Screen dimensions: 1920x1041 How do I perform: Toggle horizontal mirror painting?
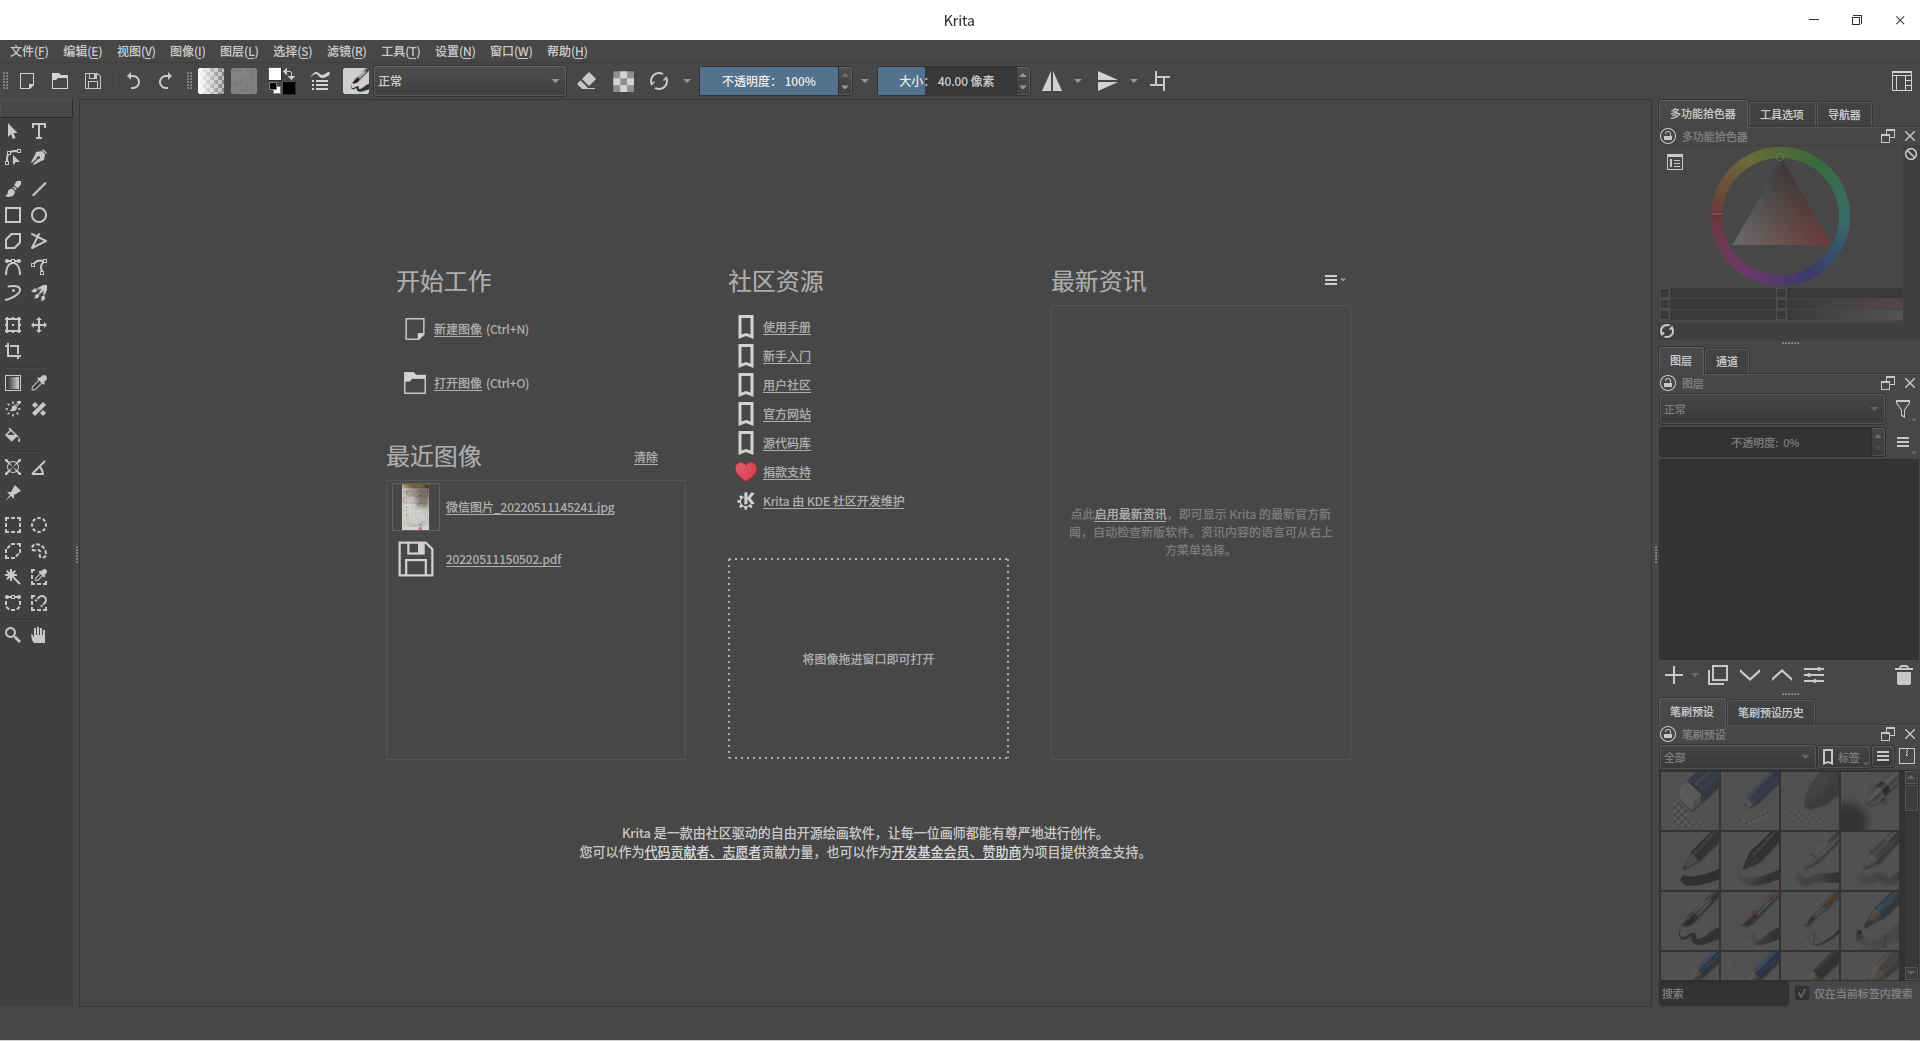(1053, 81)
